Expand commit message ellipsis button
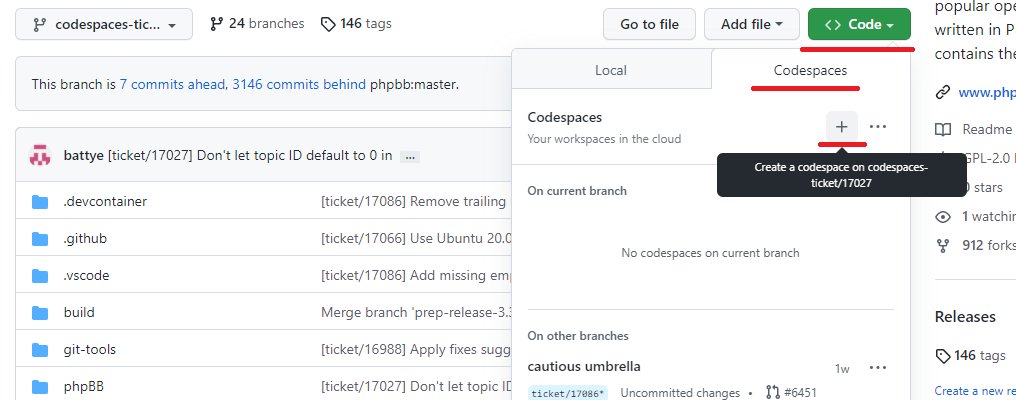Screen dimensions: 1016x400 tap(410, 156)
